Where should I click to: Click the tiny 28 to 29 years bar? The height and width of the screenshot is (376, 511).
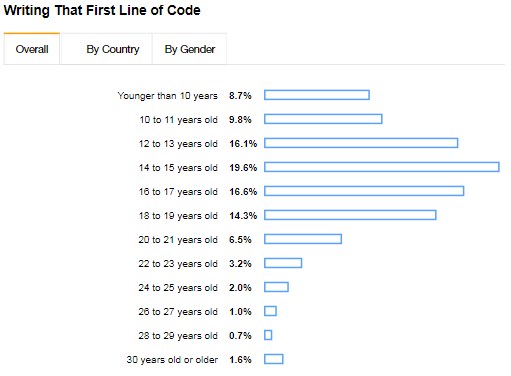click(268, 335)
